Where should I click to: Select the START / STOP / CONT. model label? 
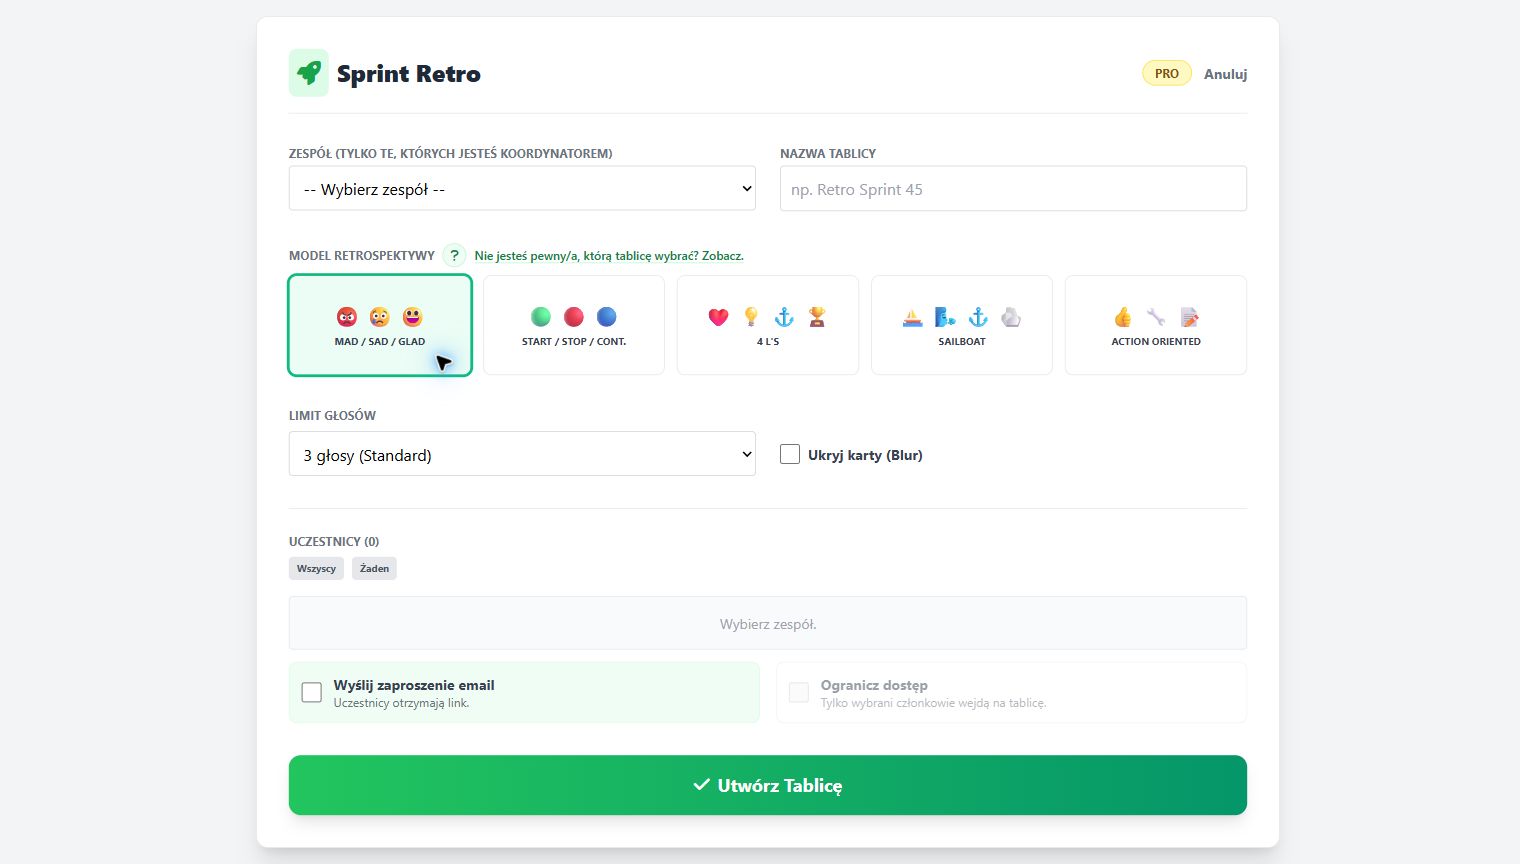(x=574, y=342)
